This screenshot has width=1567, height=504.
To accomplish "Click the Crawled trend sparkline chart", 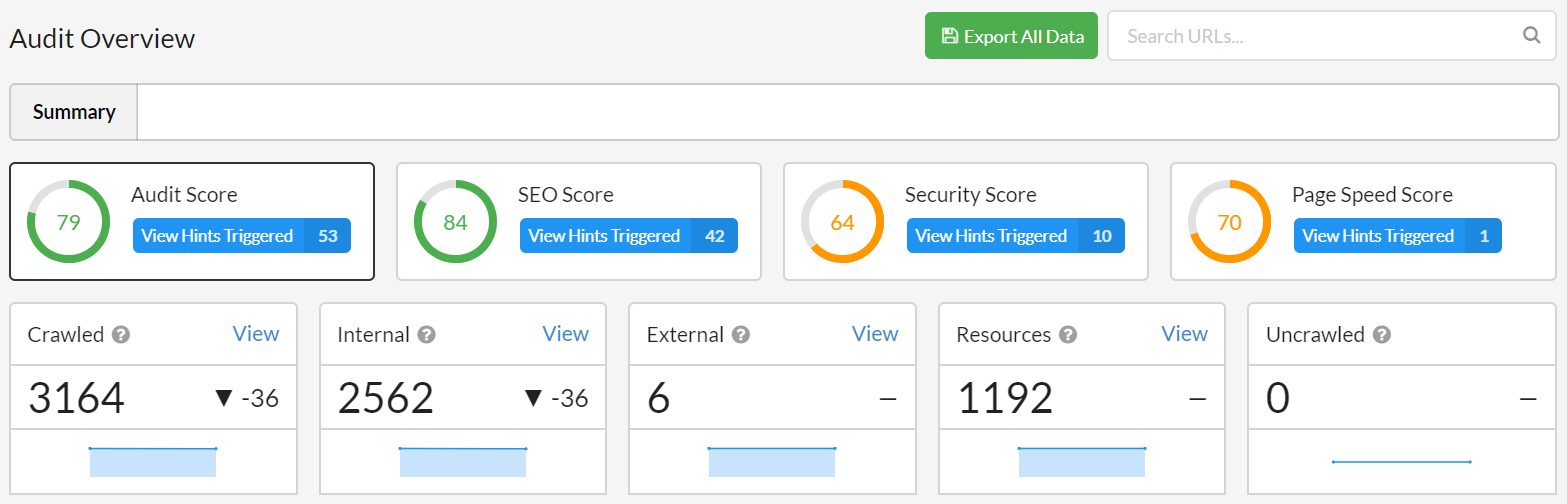I will coord(153,461).
